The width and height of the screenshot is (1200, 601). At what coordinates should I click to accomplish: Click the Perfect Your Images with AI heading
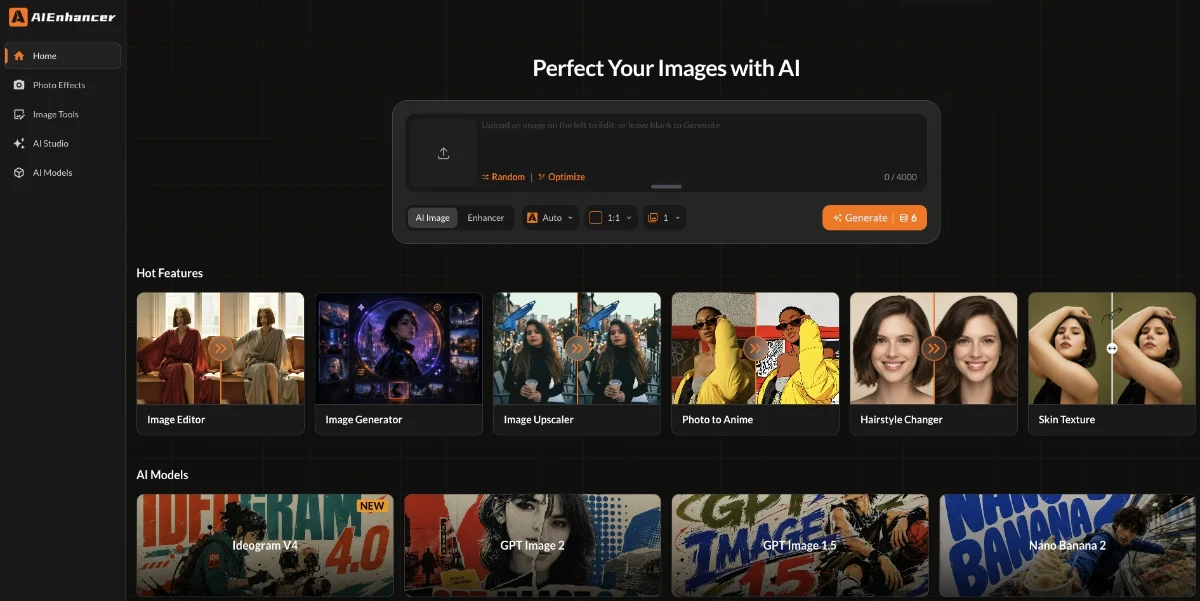(x=666, y=68)
